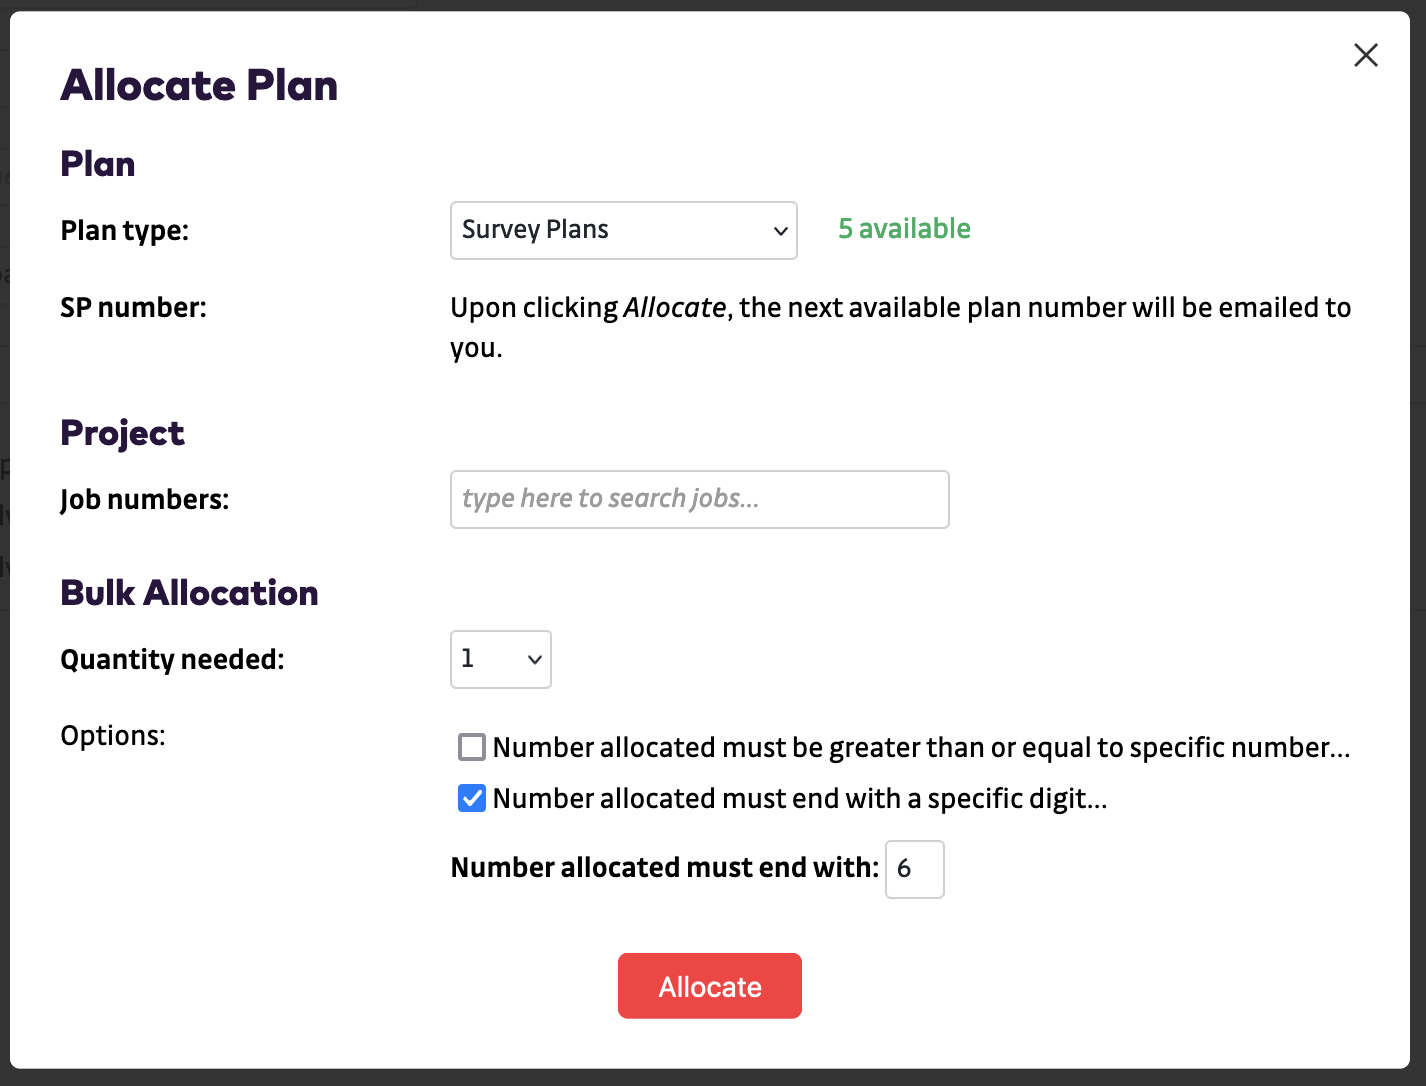
Task: Select Survey Plans from plan type
Action: tap(623, 230)
